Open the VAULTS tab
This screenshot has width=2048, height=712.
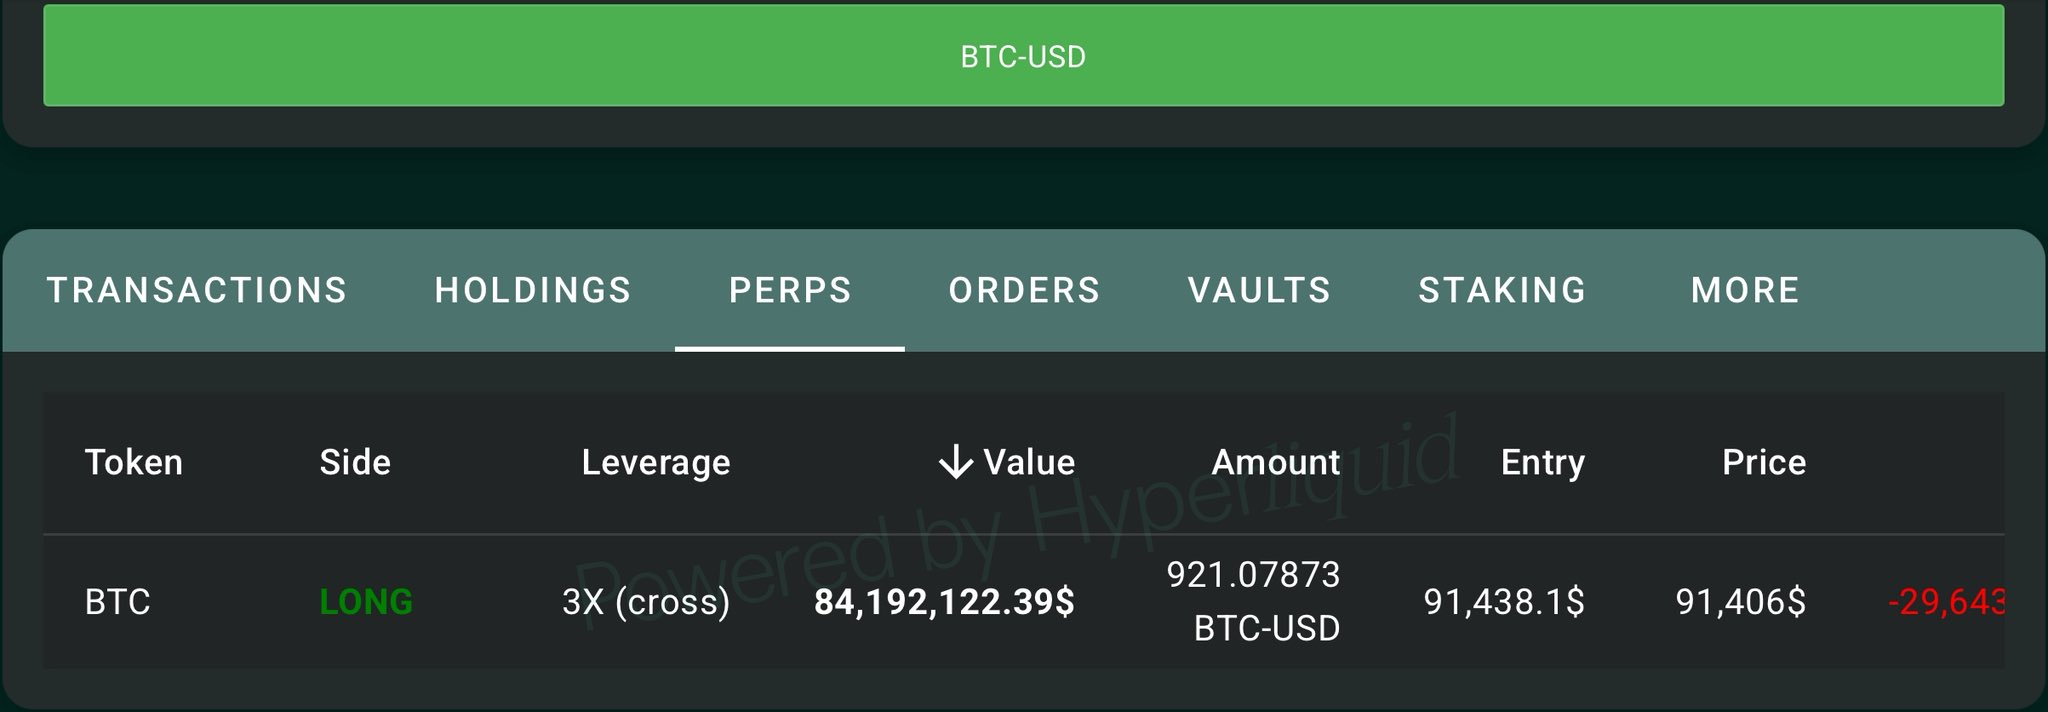click(1259, 290)
